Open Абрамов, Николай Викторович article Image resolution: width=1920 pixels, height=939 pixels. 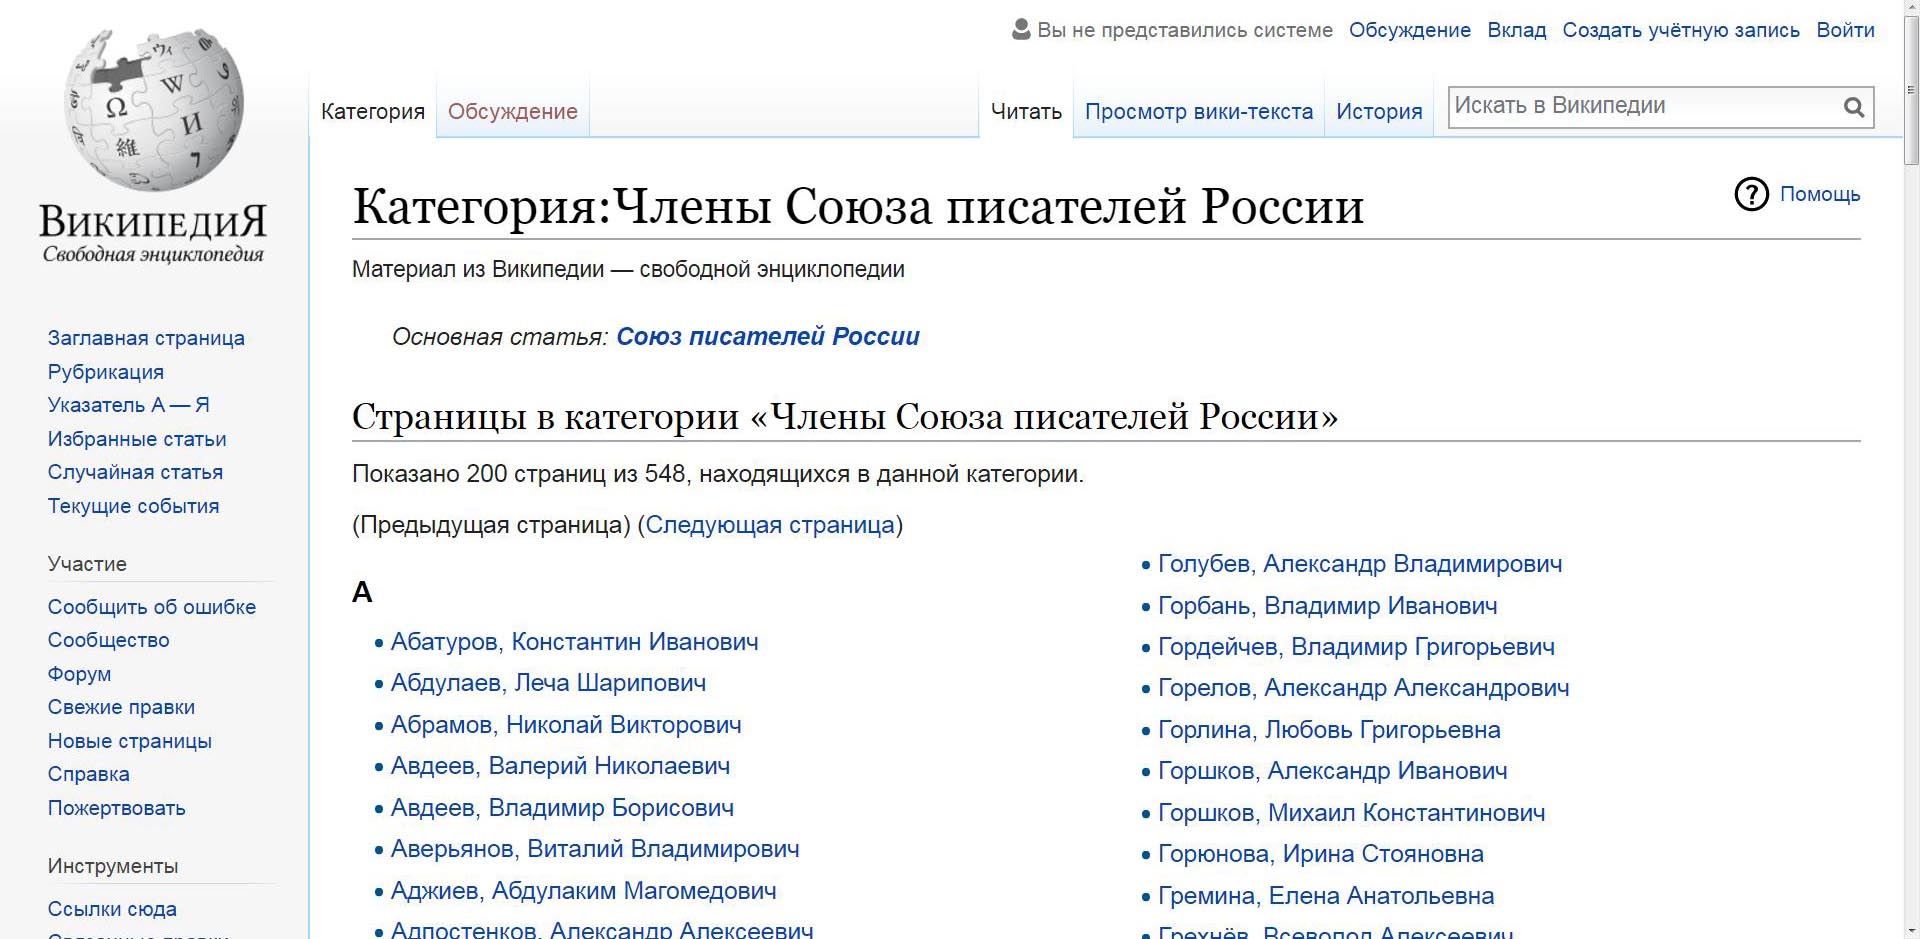(x=566, y=725)
